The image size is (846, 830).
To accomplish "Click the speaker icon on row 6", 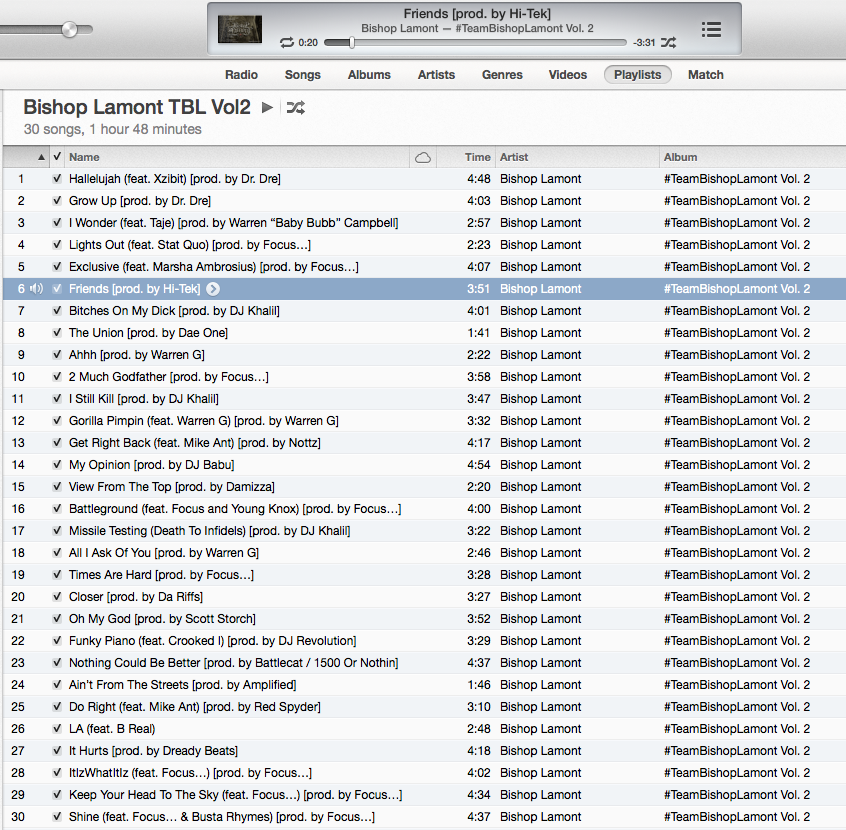I will tap(36, 289).
